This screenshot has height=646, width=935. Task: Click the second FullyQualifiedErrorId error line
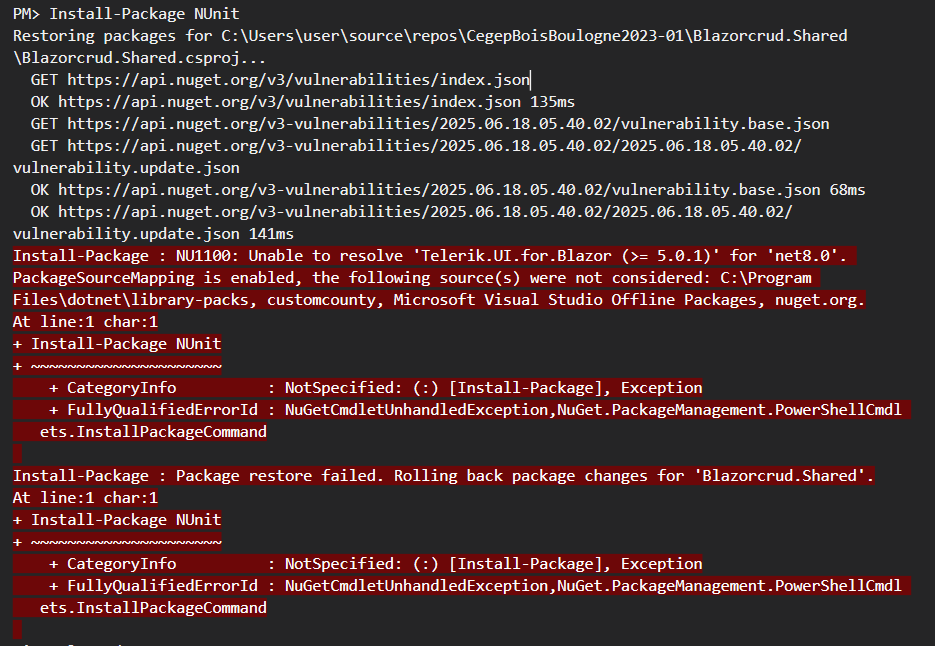pyautogui.click(x=475, y=586)
